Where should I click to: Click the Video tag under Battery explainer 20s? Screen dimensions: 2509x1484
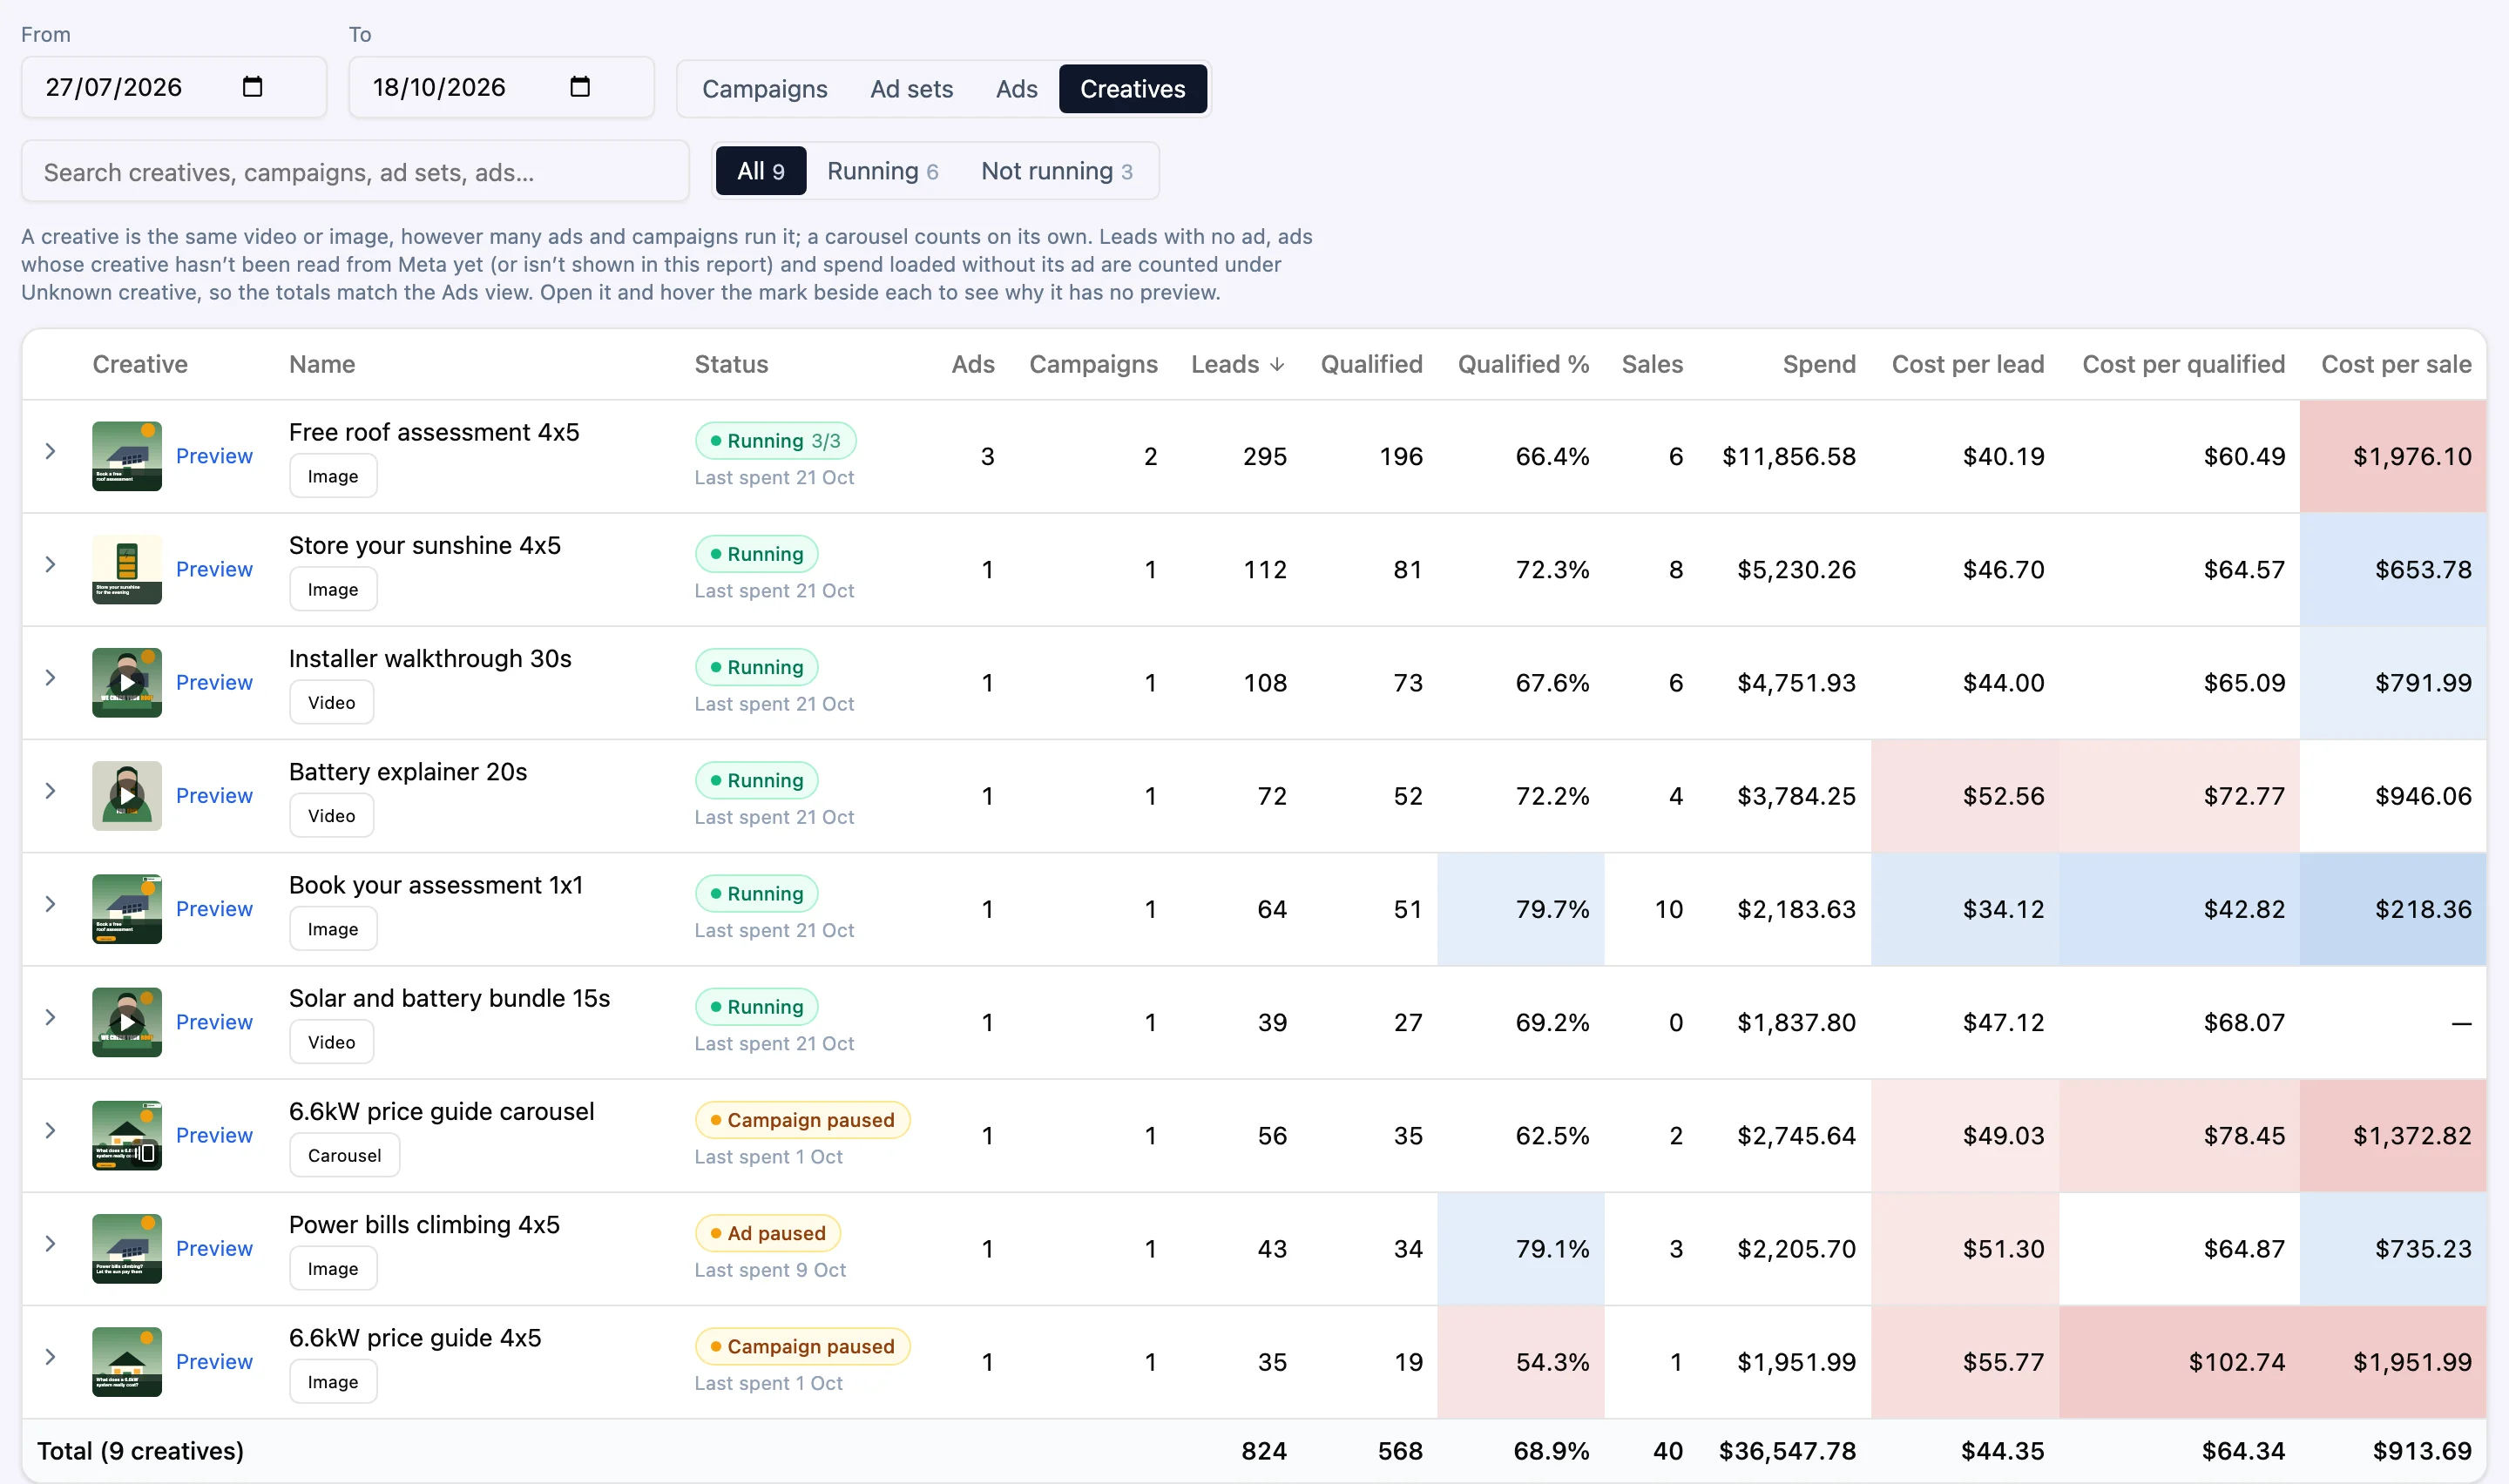pyautogui.click(x=331, y=815)
